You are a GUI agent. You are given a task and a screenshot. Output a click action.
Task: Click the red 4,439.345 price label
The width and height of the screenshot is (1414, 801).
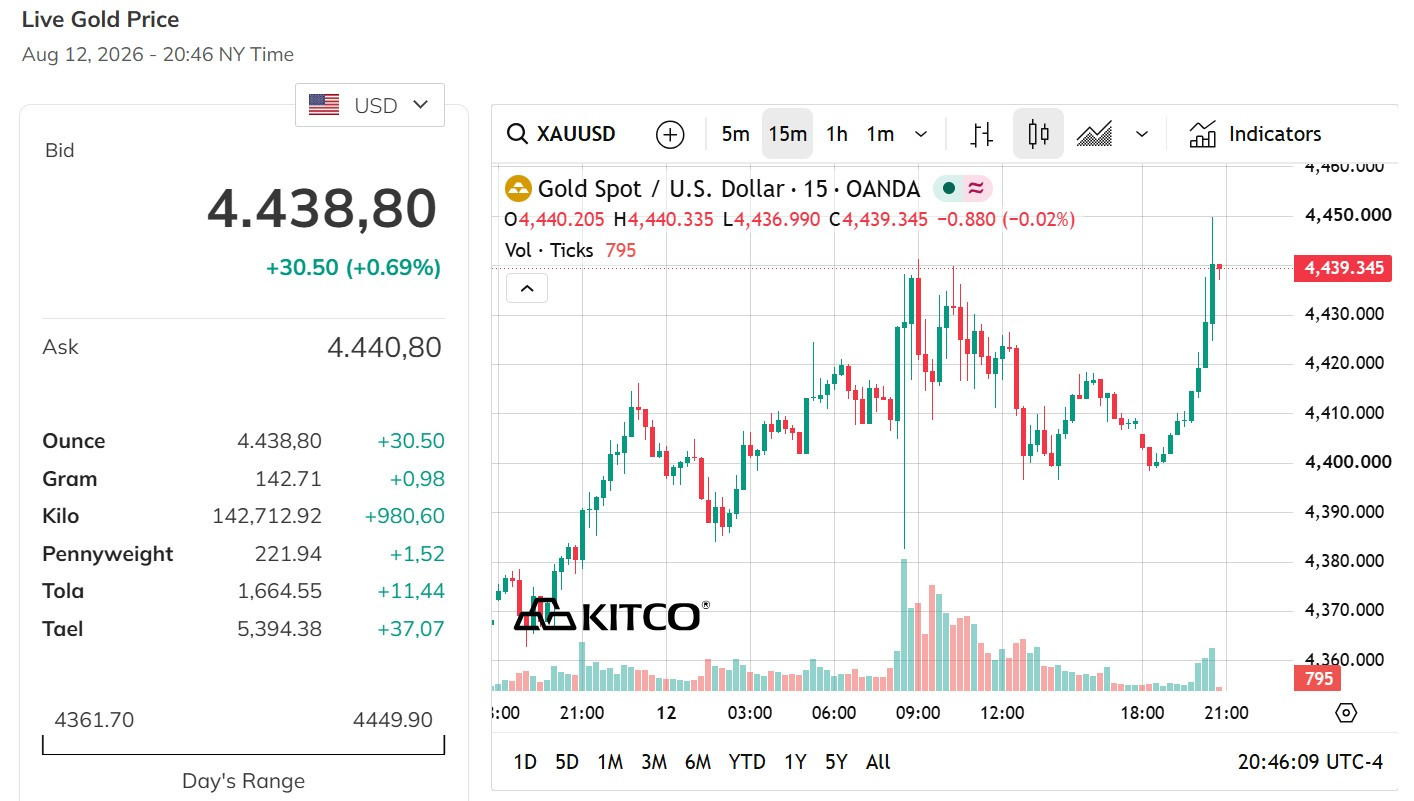pyautogui.click(x=1342, y=268)
